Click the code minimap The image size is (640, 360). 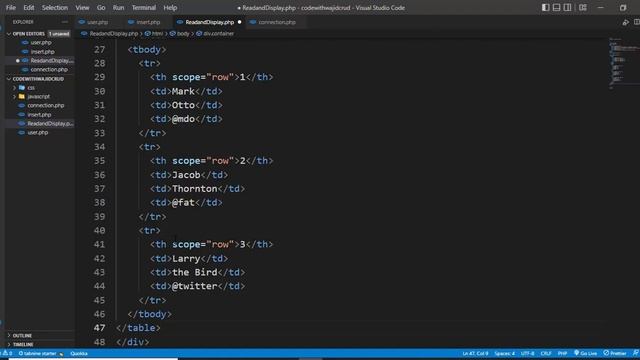pyautogui.click(x=622, y=63)
